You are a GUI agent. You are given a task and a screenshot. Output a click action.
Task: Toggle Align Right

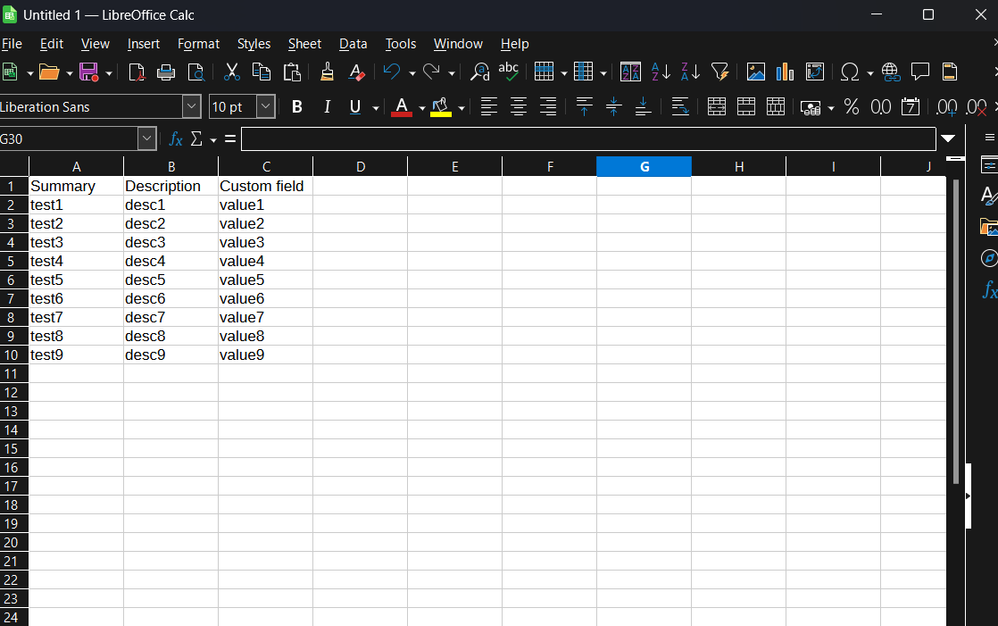pos(548,107)
